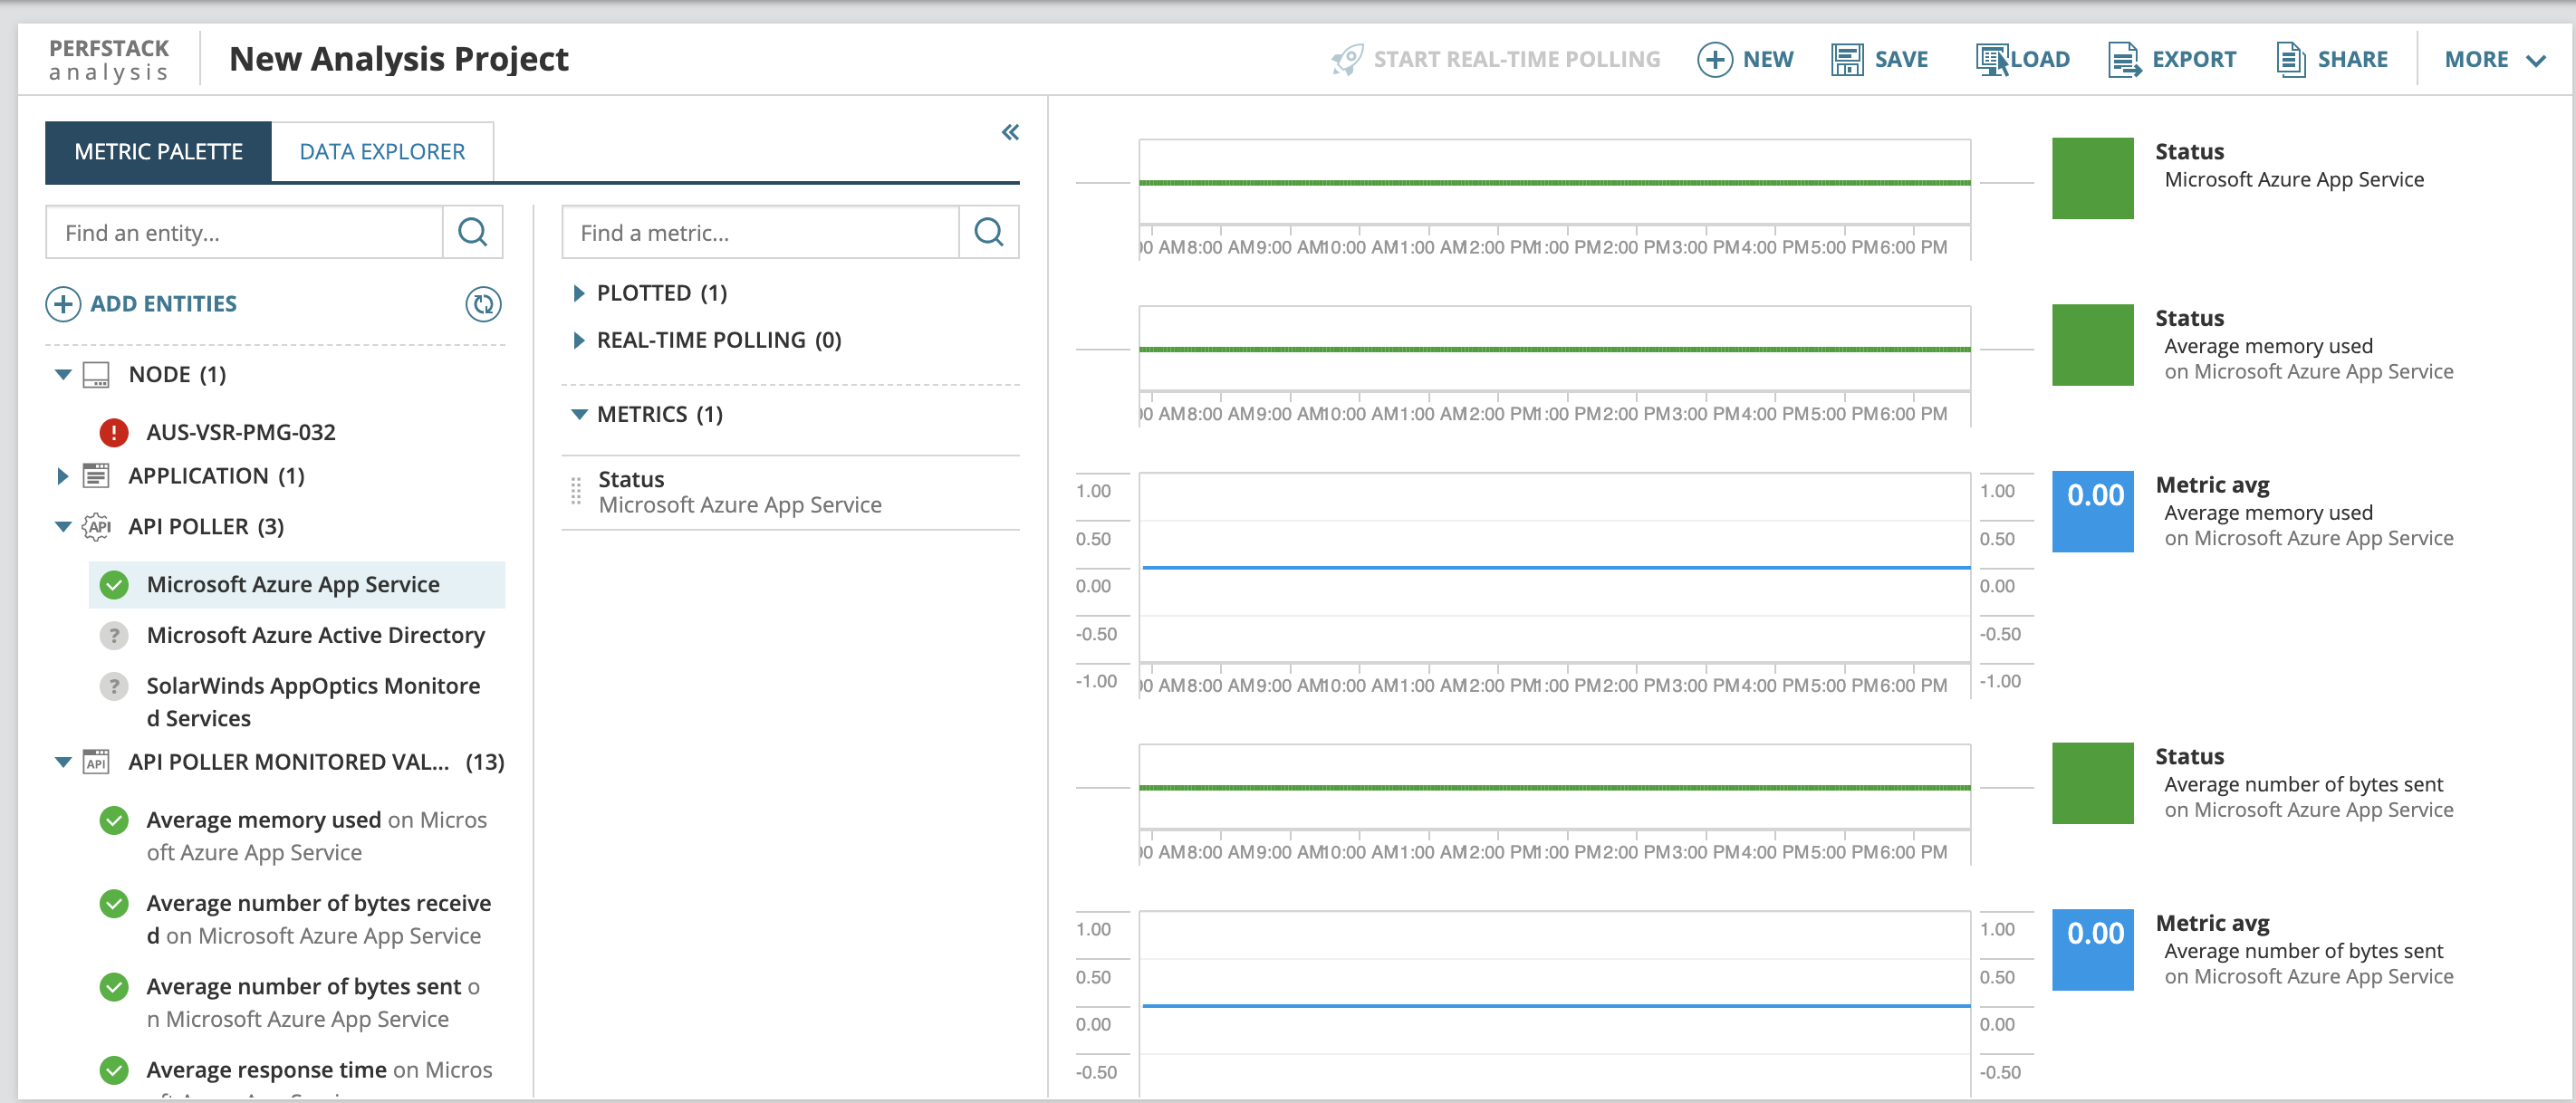Select the METRIC PALETTE tab
This screenshot has height=1103, width=2576.
(x=158, y=152)
